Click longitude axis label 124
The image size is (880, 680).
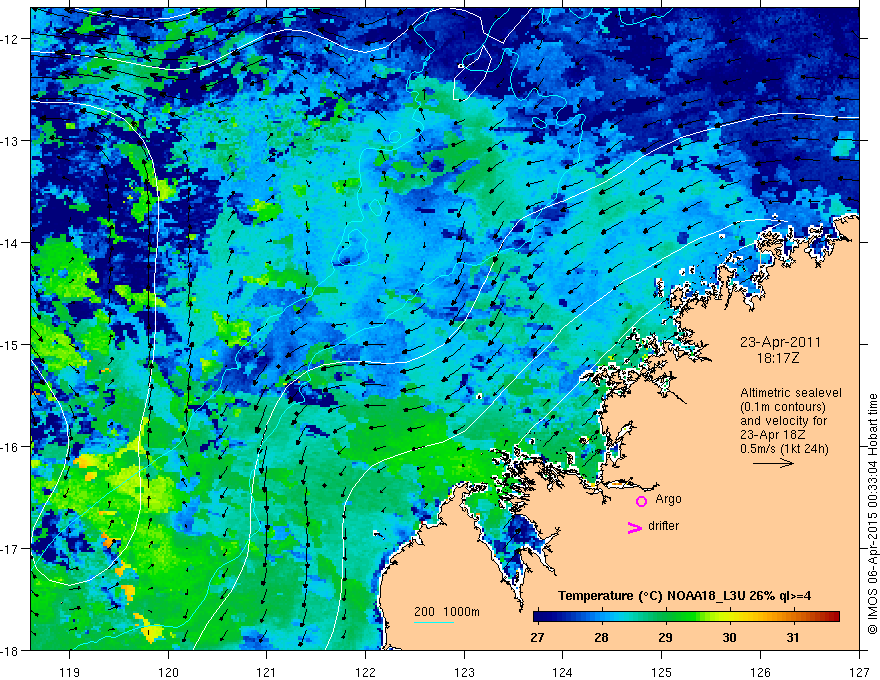pos(563,672)
